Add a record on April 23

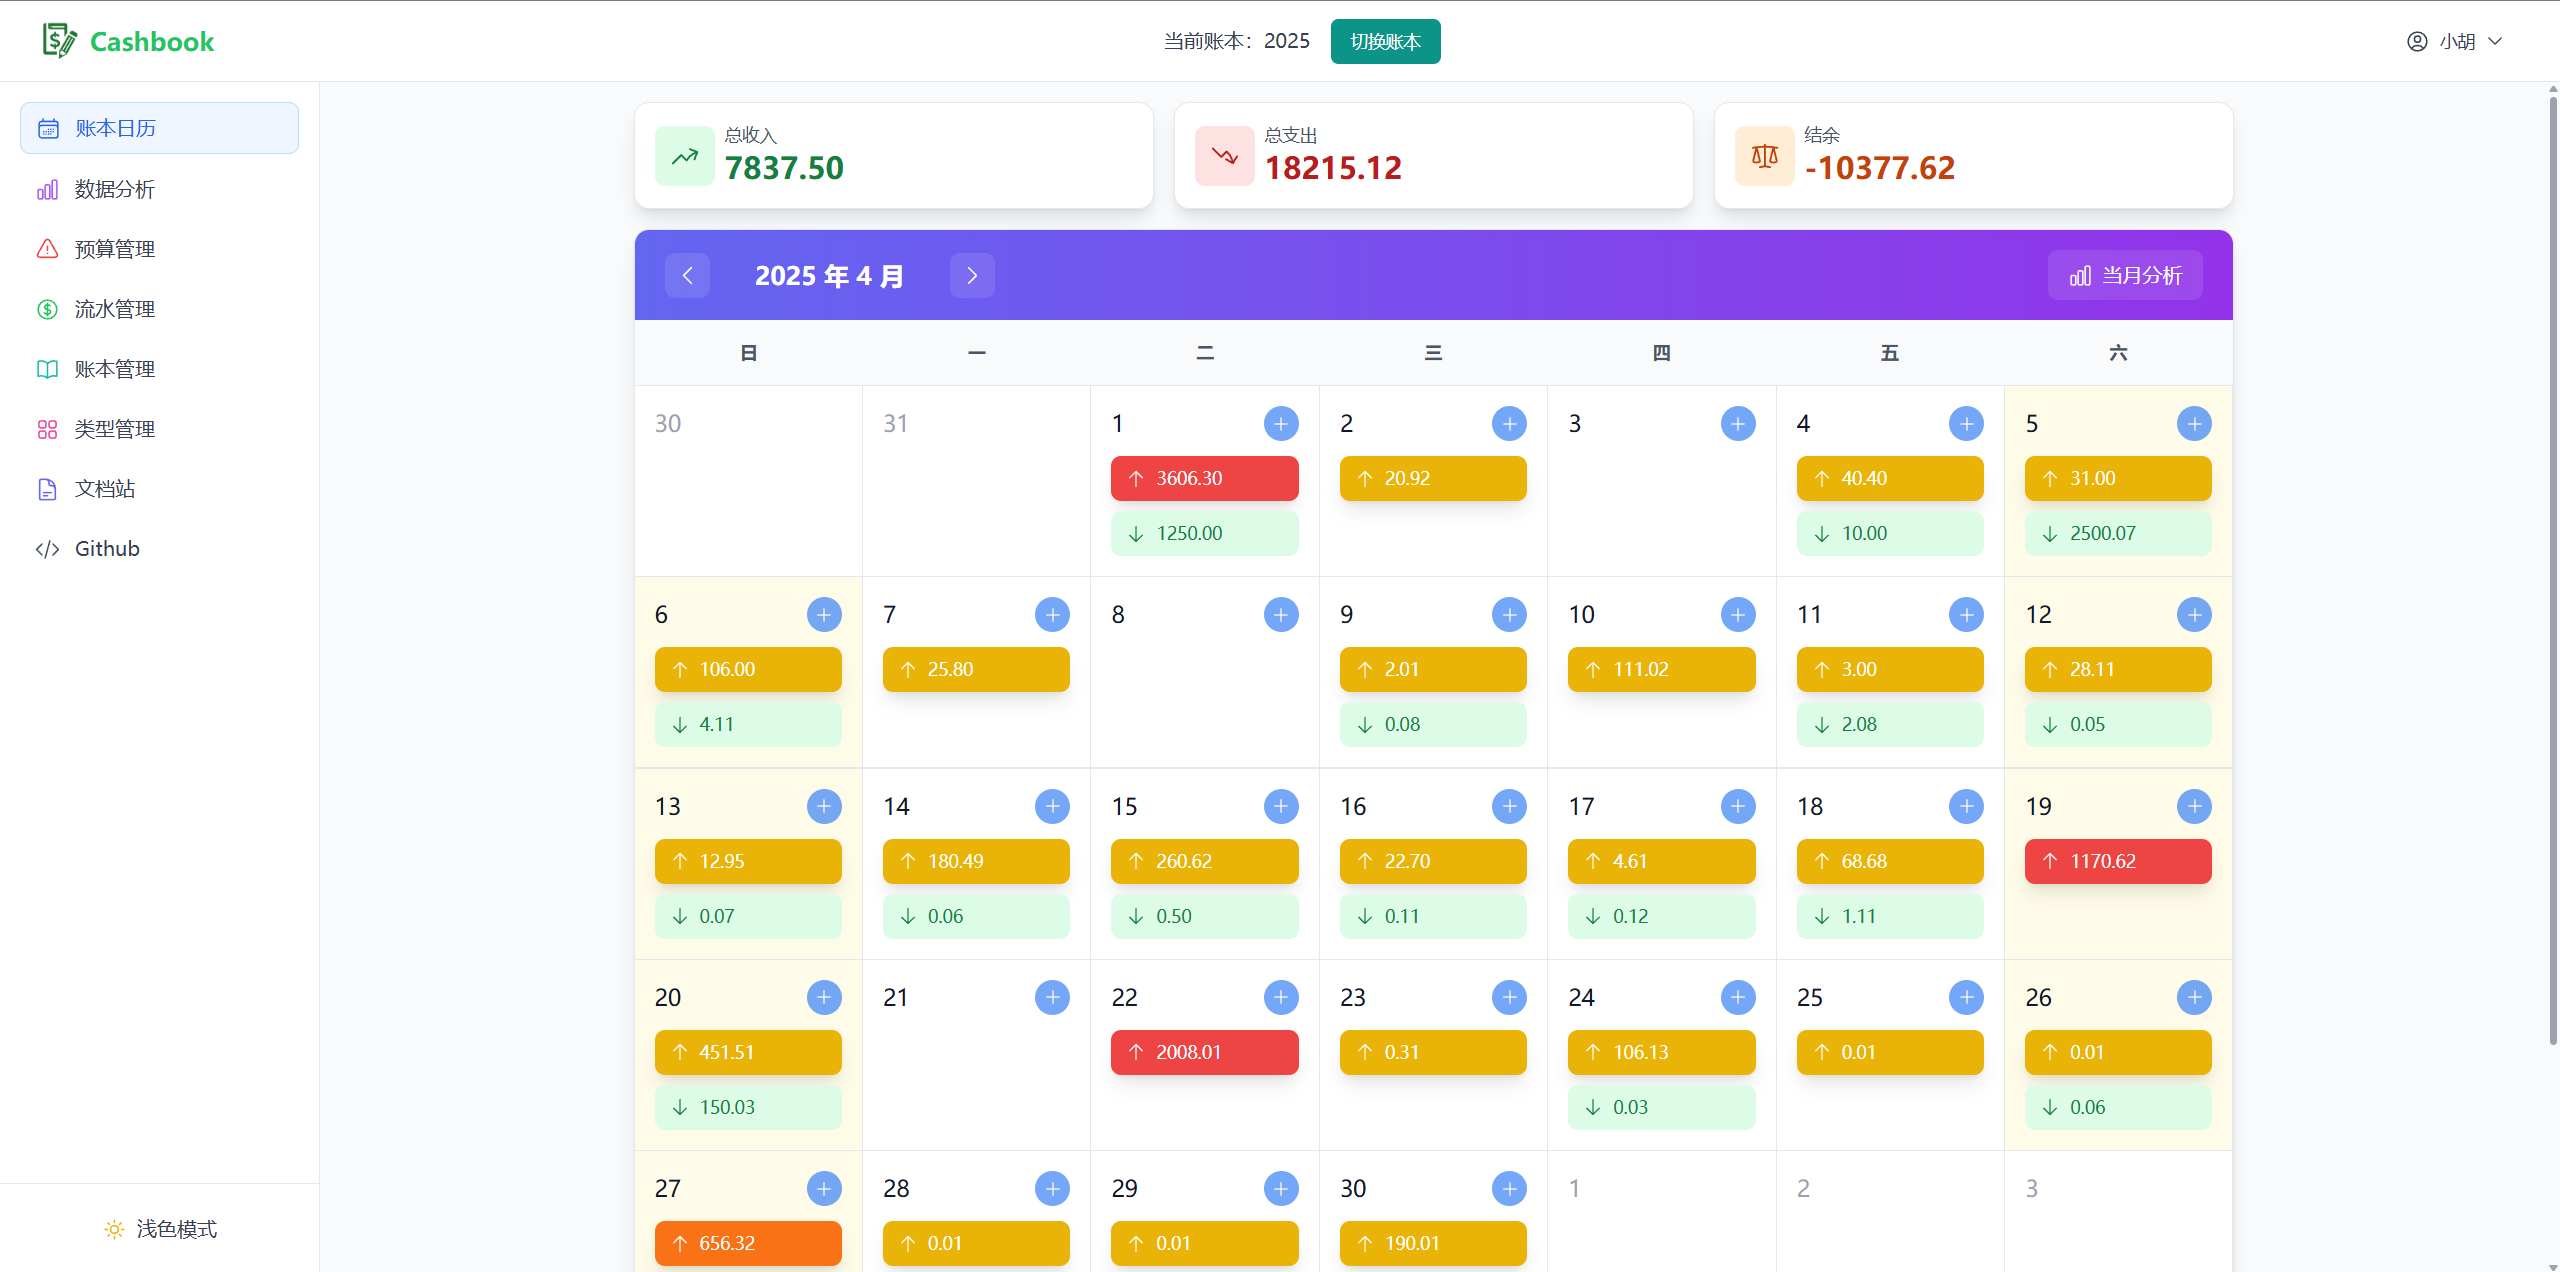pos(1509,997)
